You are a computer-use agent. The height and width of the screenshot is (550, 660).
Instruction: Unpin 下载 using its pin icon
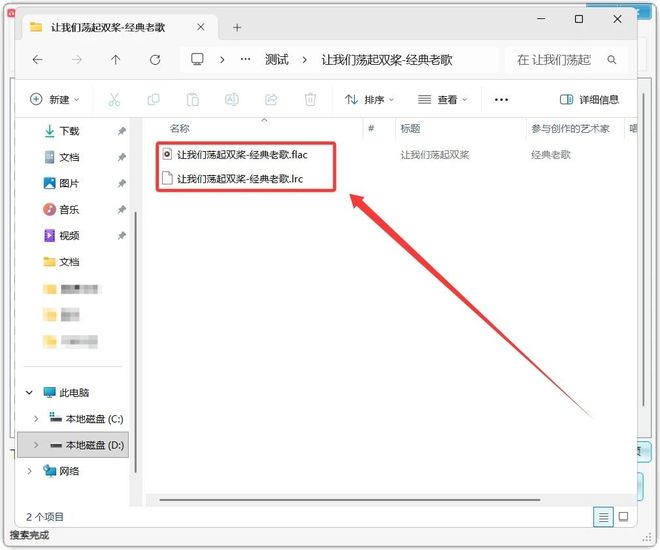pyautogui.click(x=122, y=131)
